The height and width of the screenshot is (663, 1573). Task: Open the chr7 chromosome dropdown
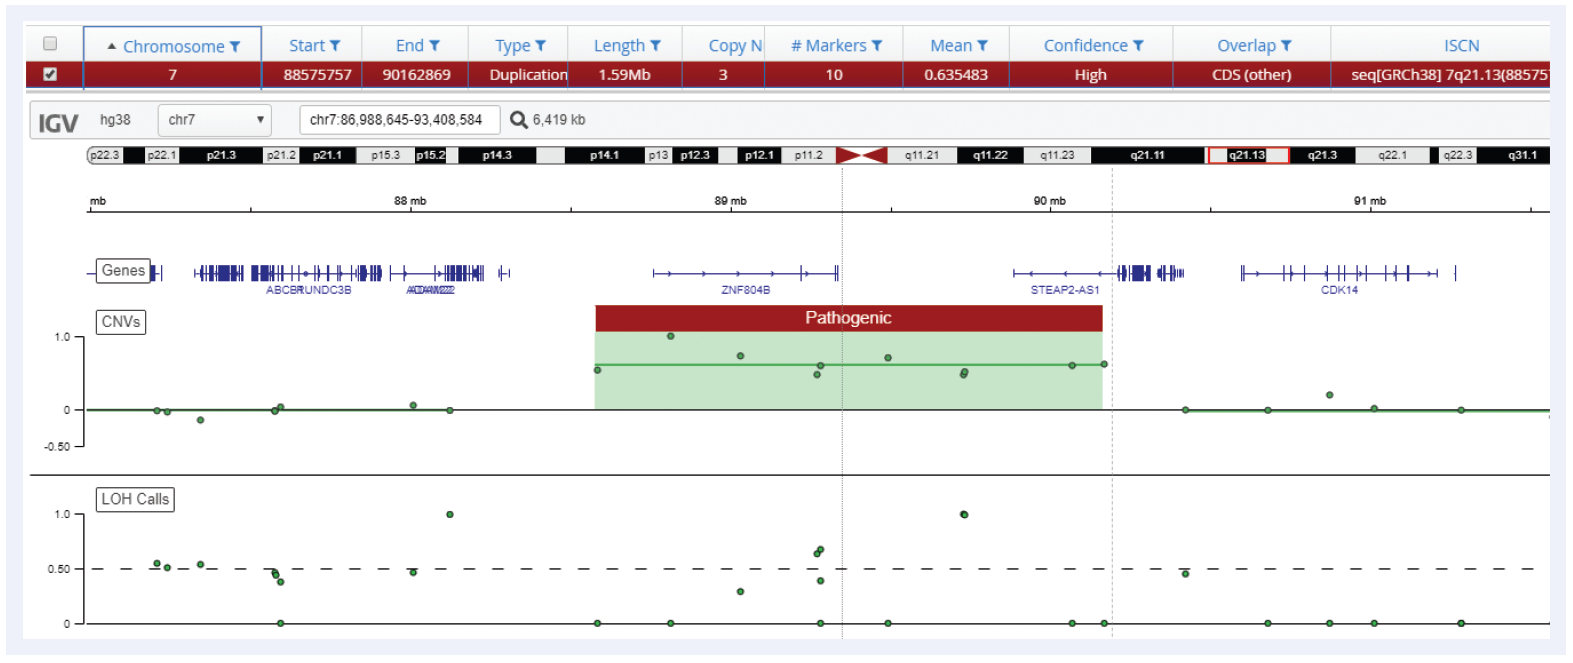tap(215, 120)
